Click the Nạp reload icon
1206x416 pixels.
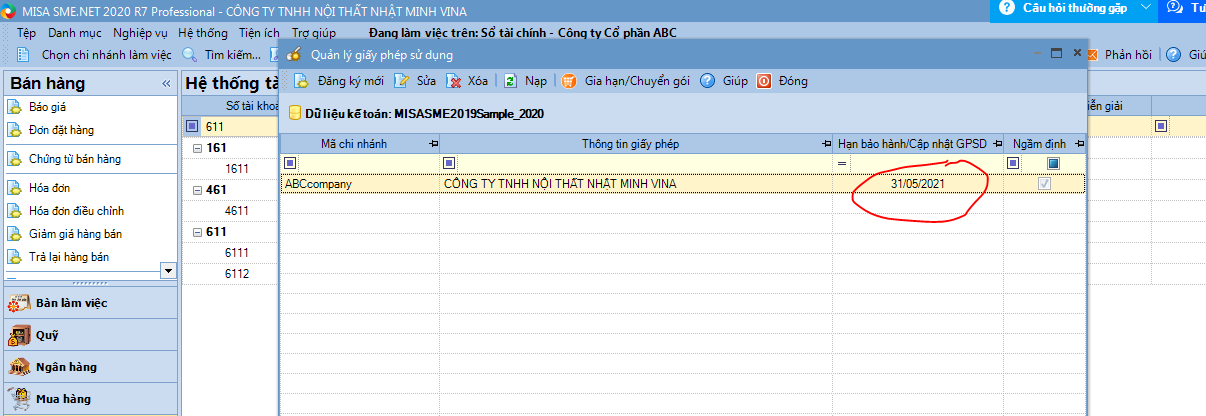(x=510, y=81)
